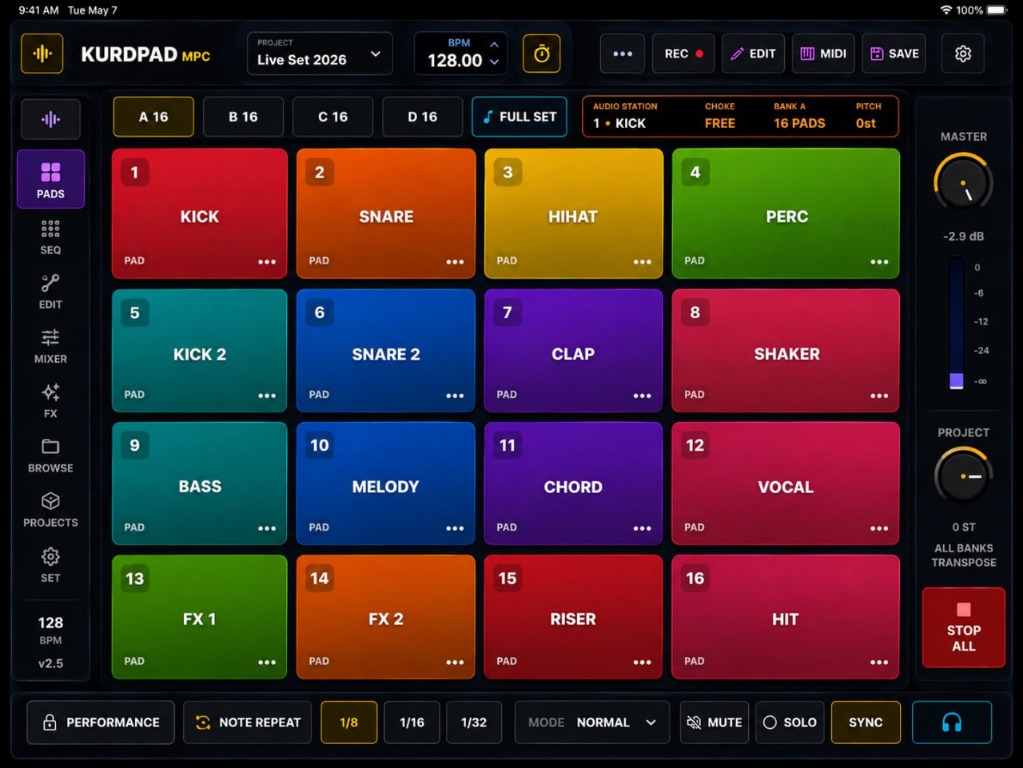The width and height of the screenshot is (1023, 768).
Task: Switch to bank A 16 tab
Action: (x=153, y=117)
